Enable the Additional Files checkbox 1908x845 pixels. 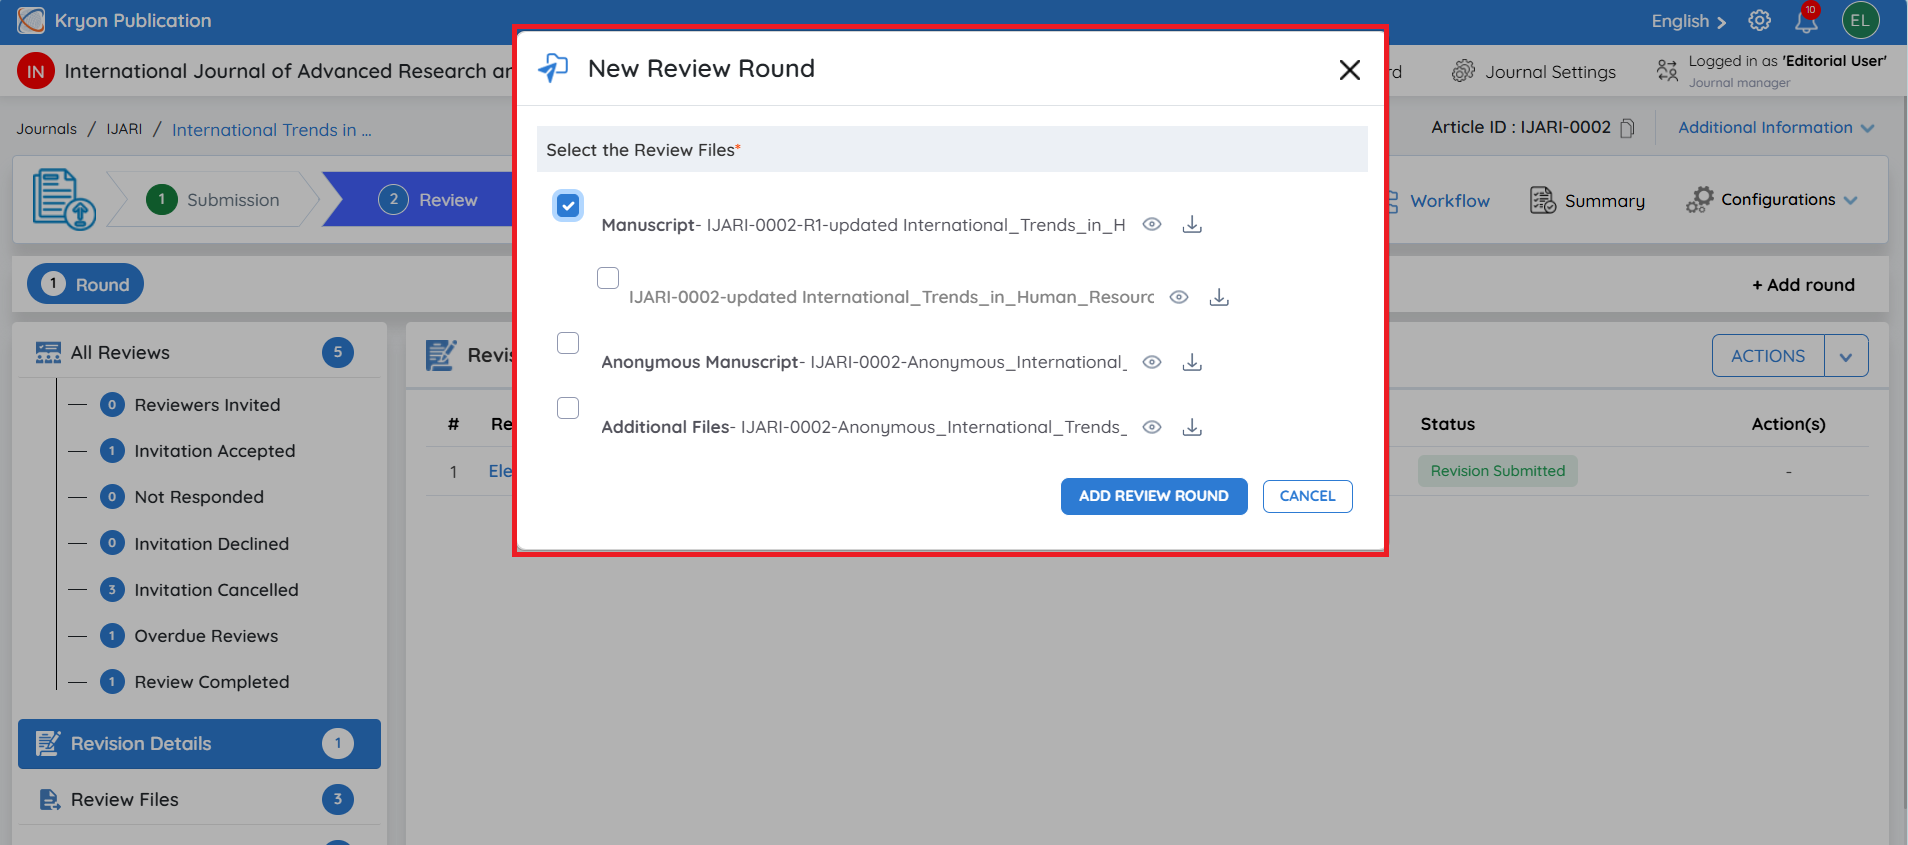pos(568,408)
